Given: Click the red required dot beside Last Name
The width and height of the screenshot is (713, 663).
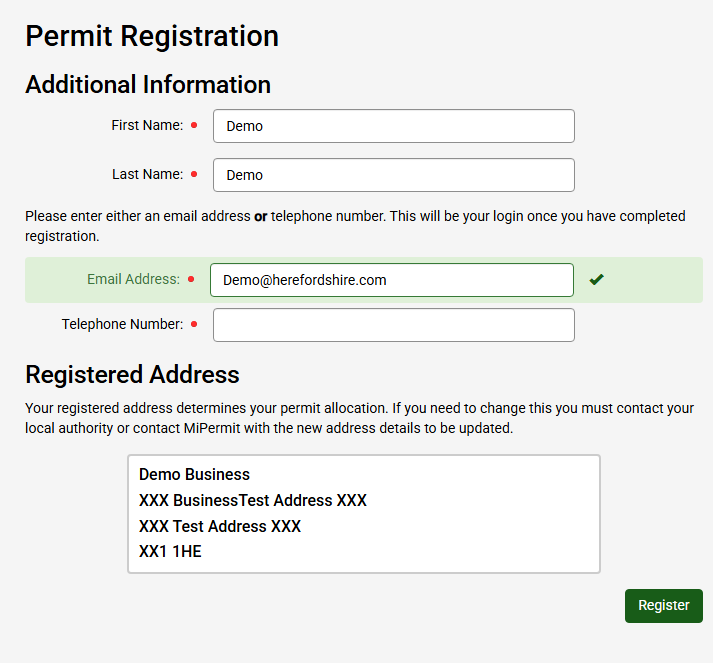Looking at the screenshot, I should (194, 175).
